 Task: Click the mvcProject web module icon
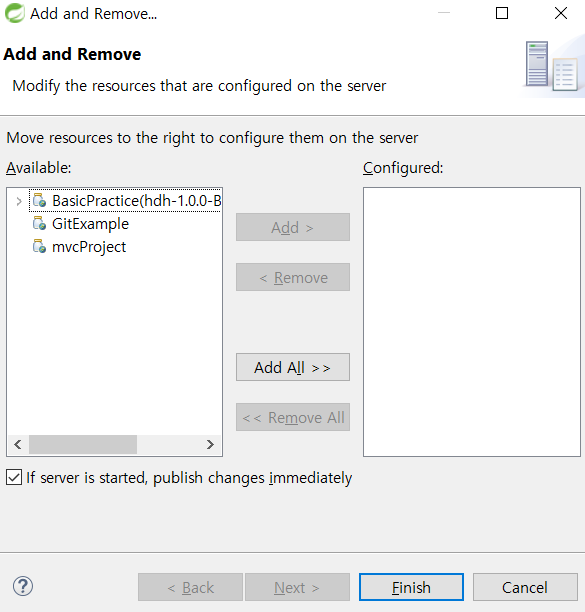[x=39, y=246]
